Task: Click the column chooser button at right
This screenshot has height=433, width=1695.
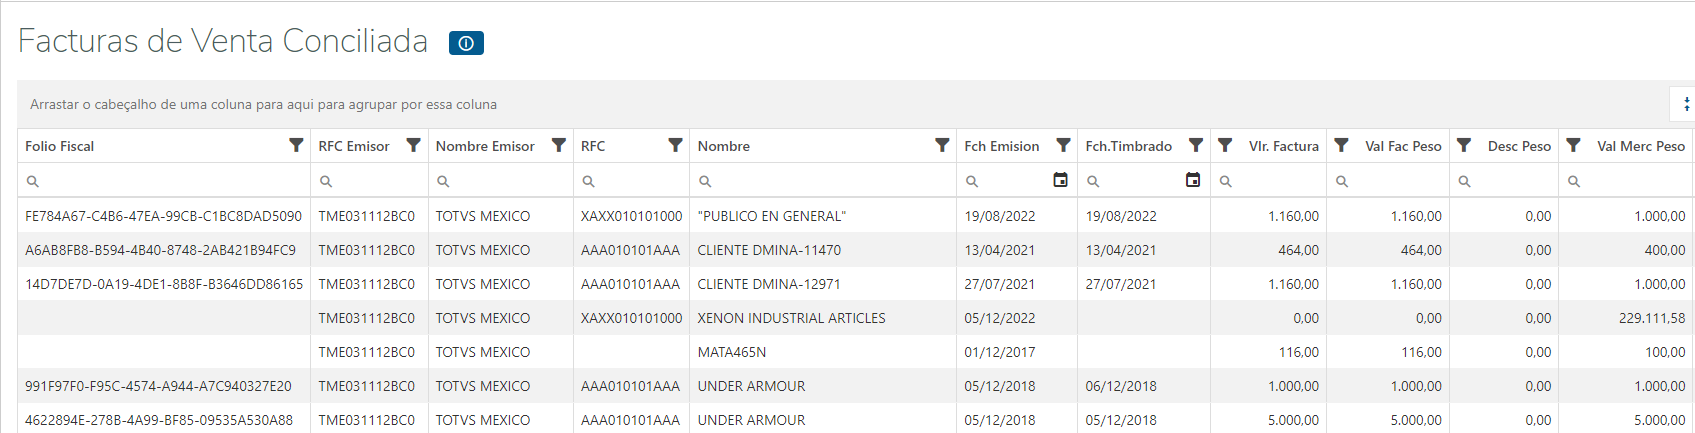Action: [1685, 104]
